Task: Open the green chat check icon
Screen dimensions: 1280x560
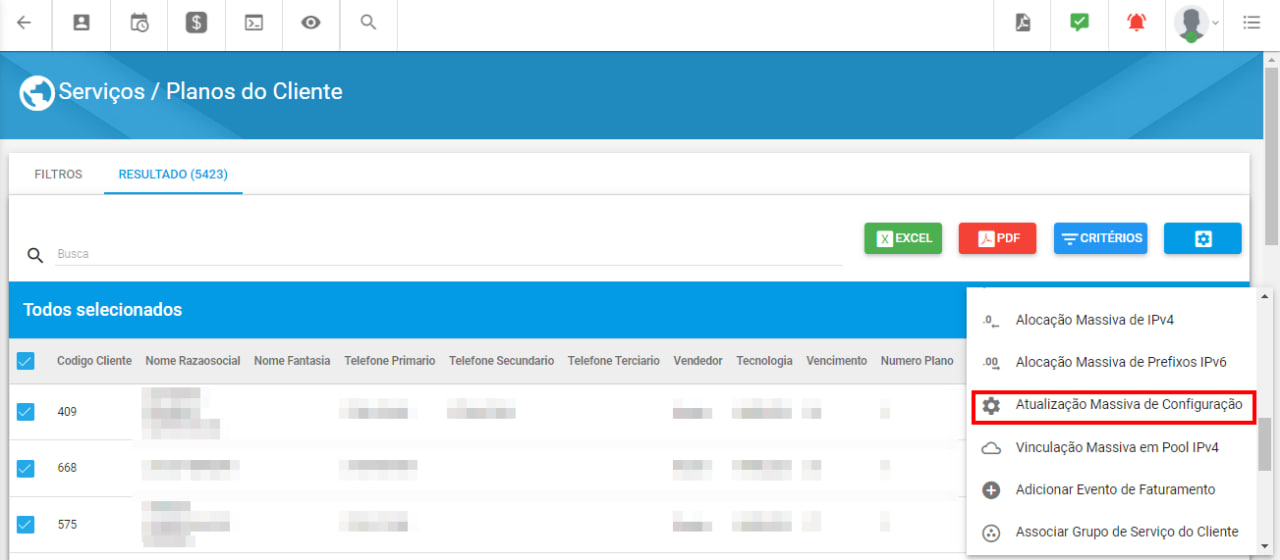Action: pos(1079,22)
